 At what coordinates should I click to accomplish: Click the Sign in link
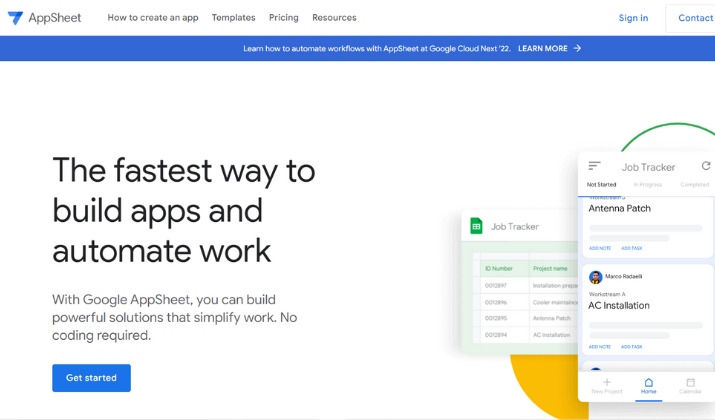tap(633, 18)
